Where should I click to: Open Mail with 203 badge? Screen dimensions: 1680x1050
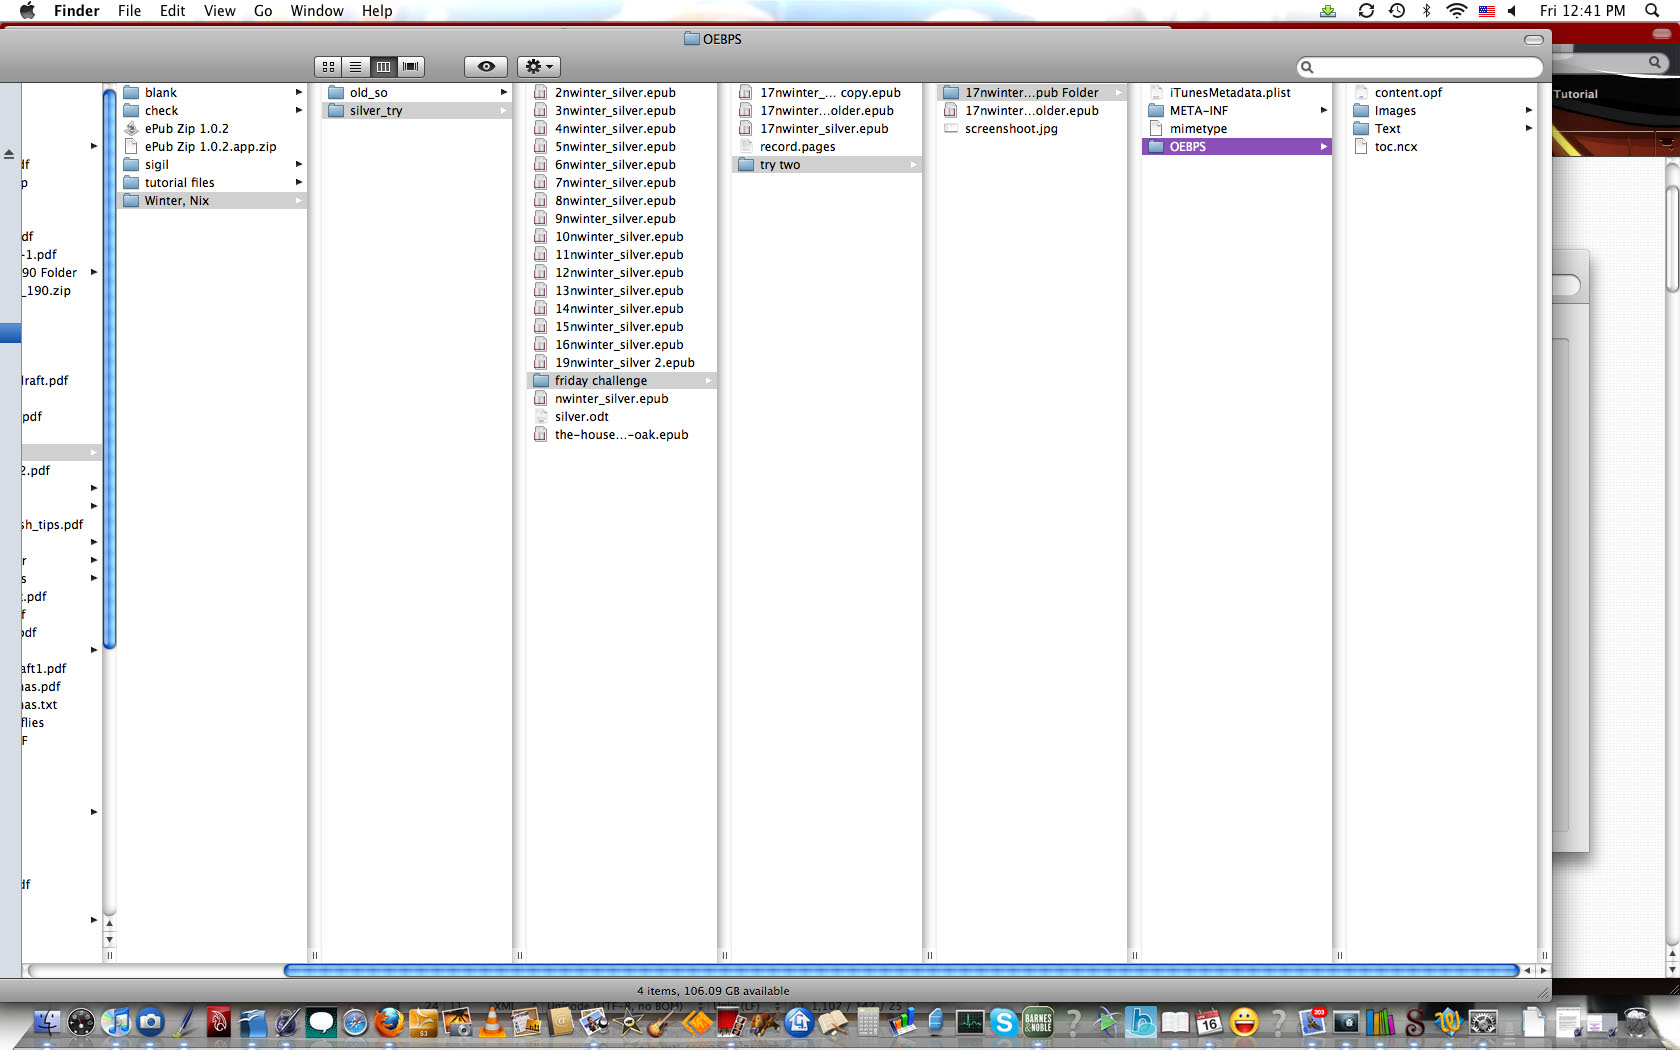click(1312, 1022)
